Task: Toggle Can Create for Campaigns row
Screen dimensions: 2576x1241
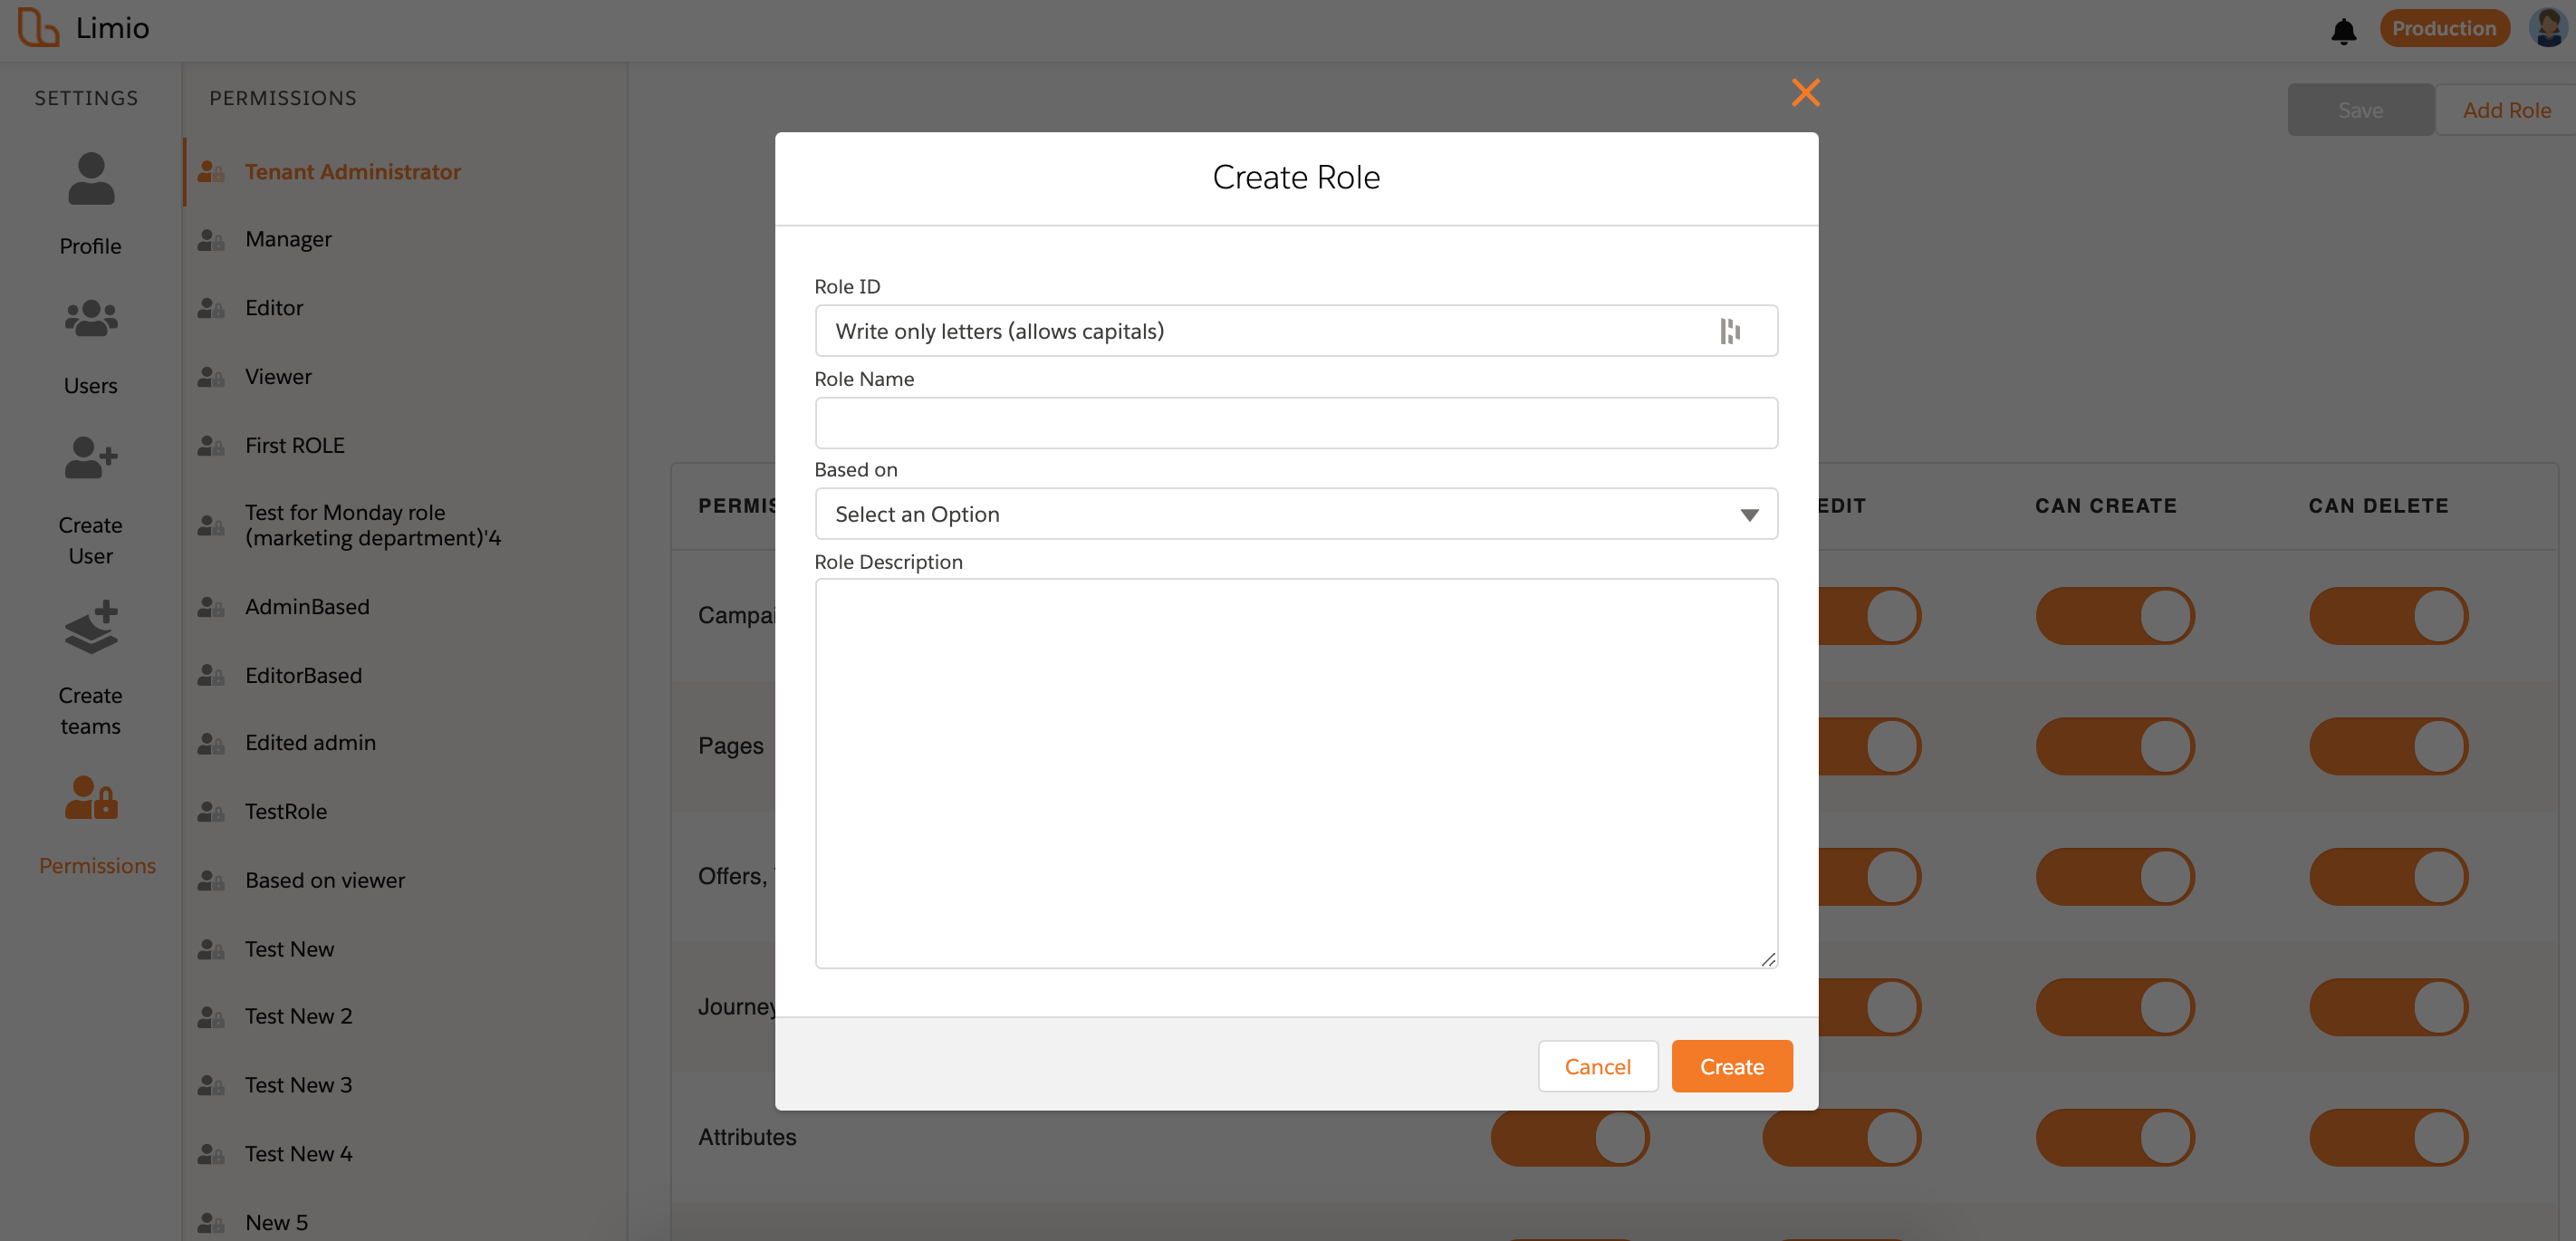Action: pos(2114,616)
